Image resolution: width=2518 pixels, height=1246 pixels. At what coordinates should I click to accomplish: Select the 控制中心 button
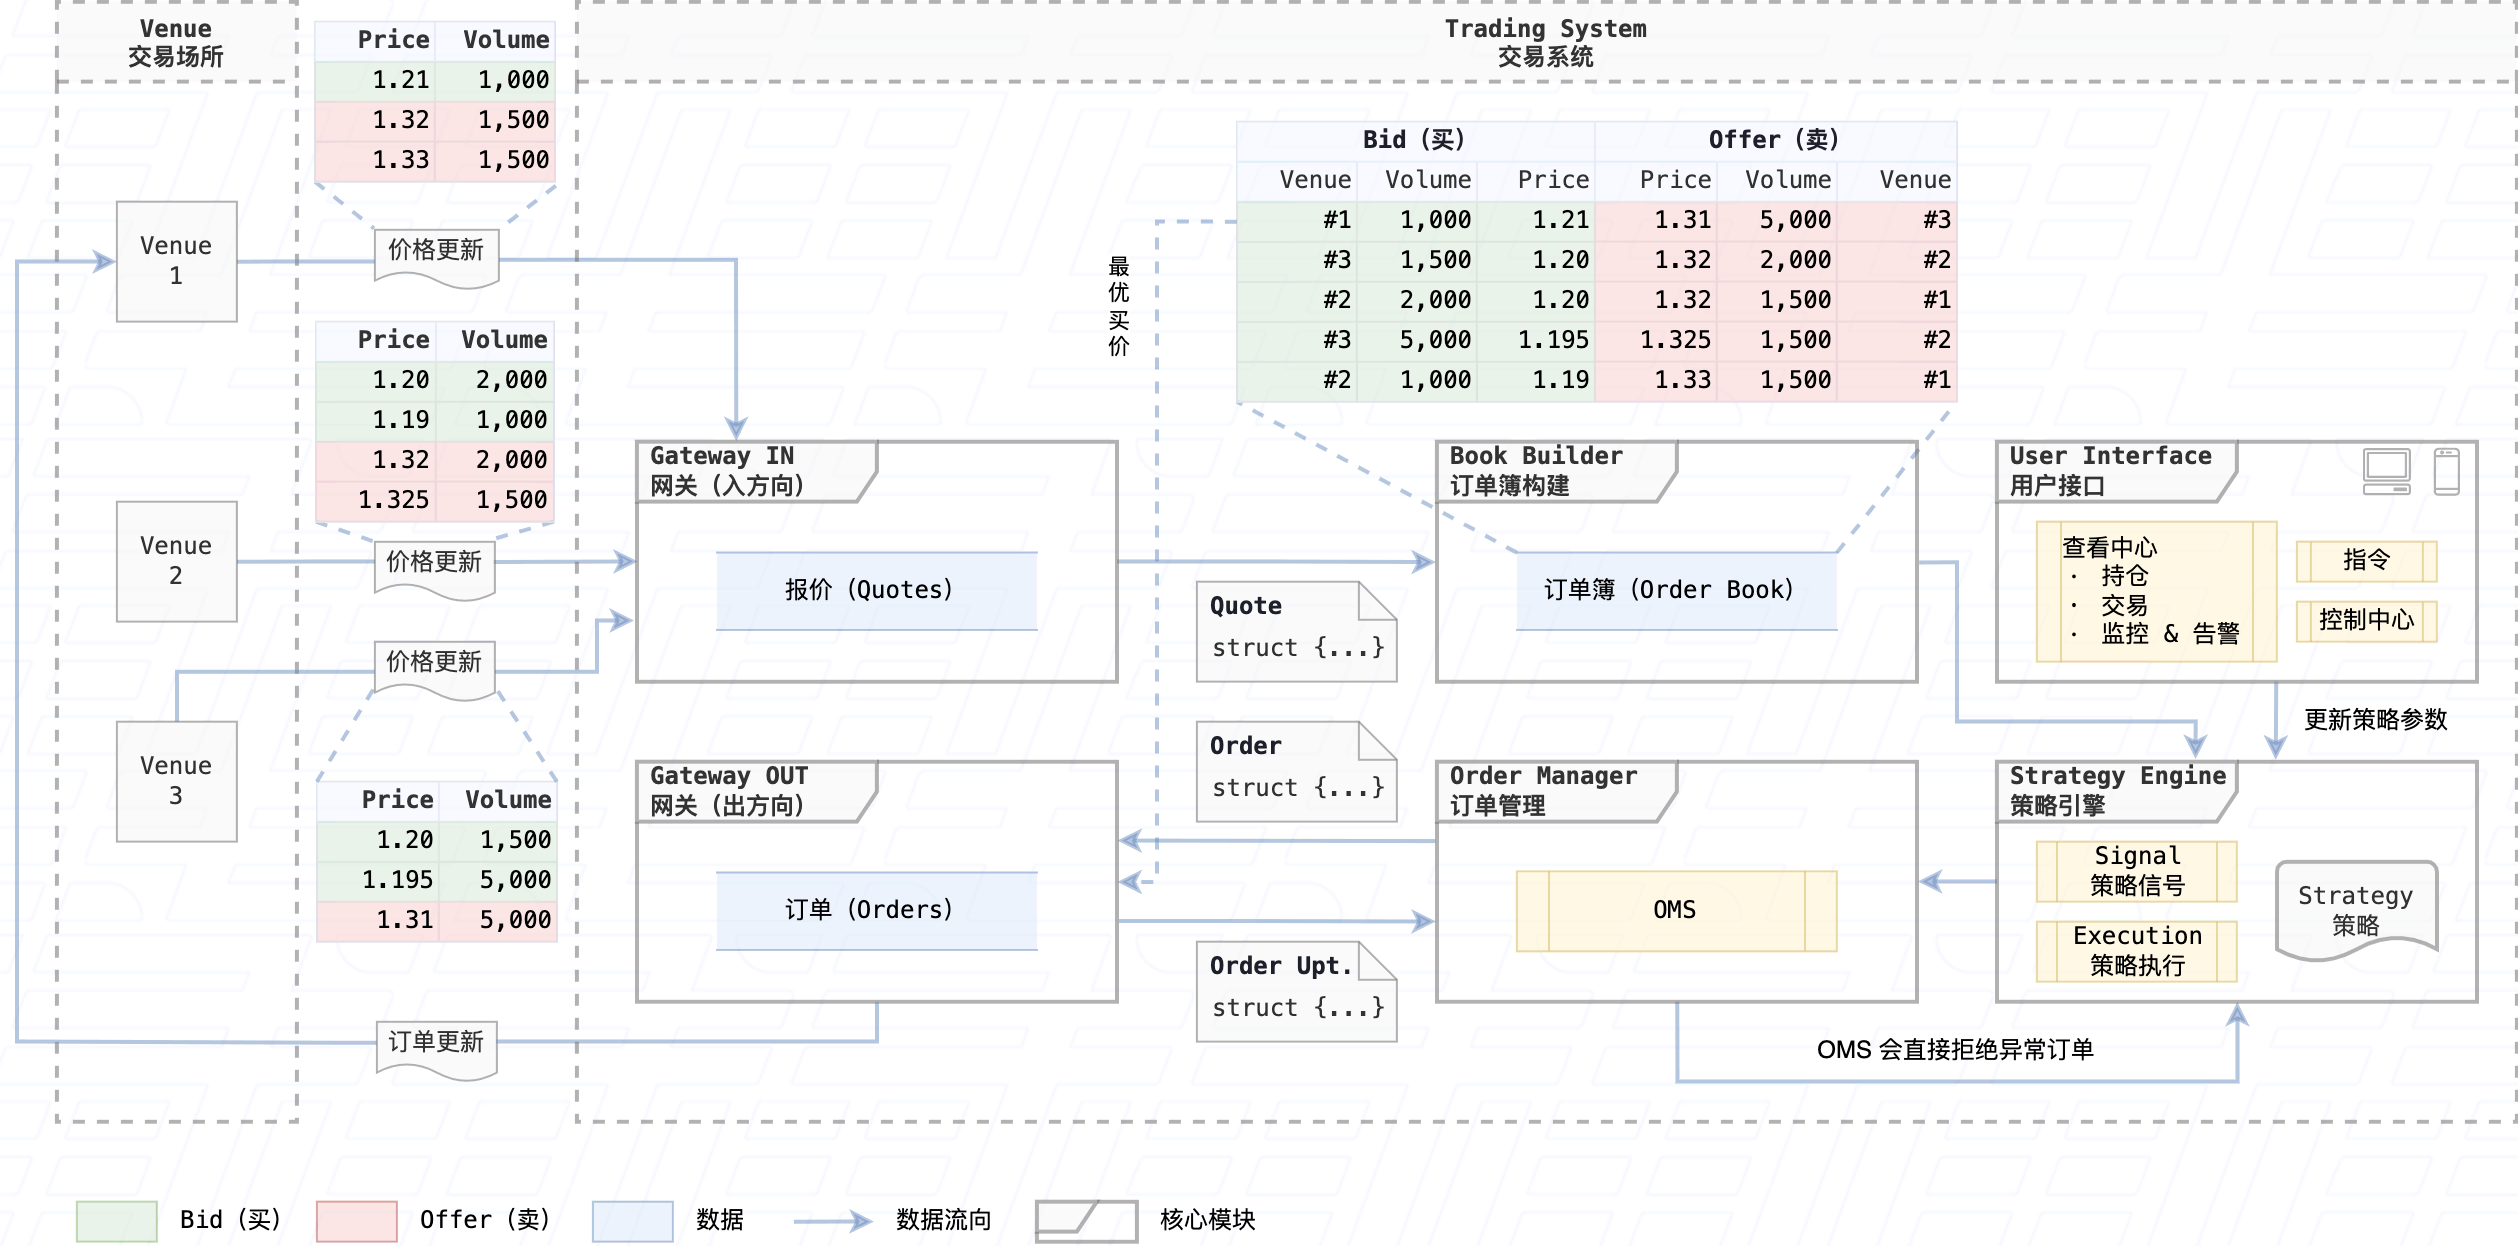2366,621
